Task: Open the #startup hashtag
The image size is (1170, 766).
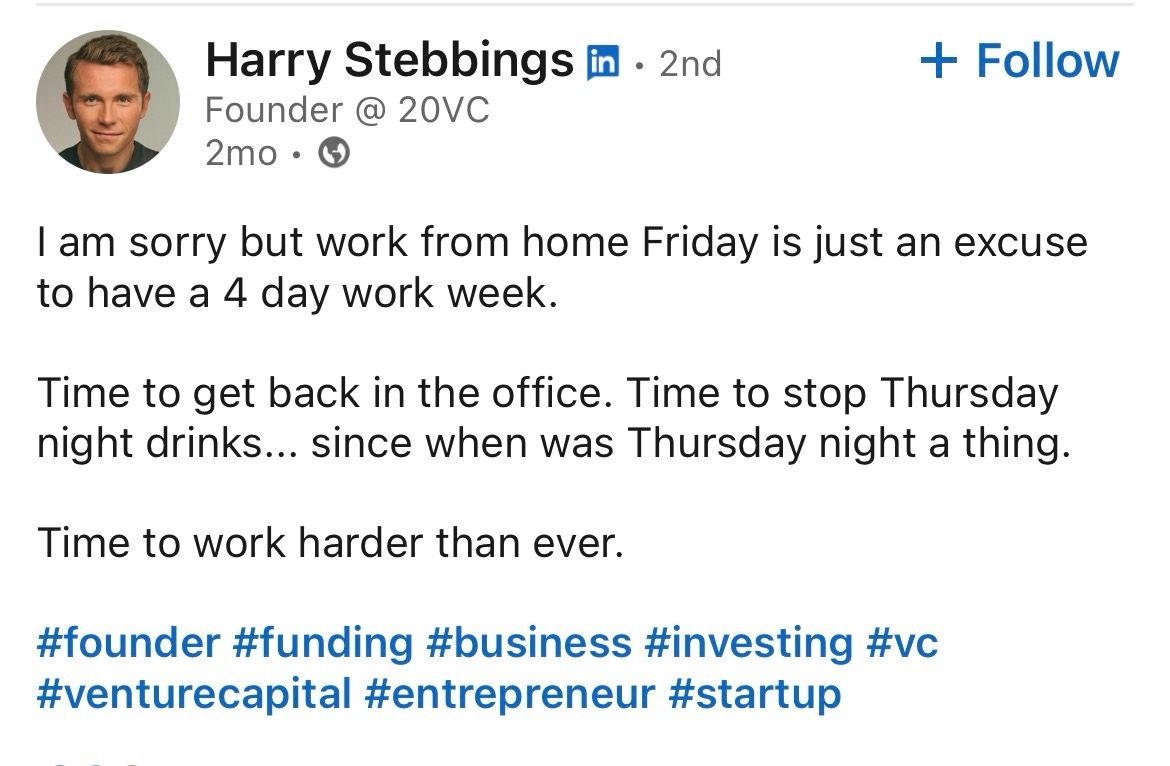Action: (x=755, y=694)
